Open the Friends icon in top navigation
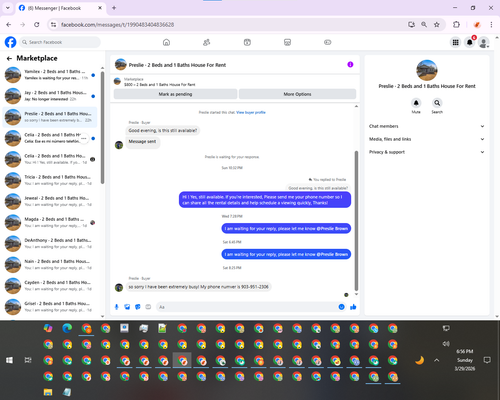 coord(207,42)
